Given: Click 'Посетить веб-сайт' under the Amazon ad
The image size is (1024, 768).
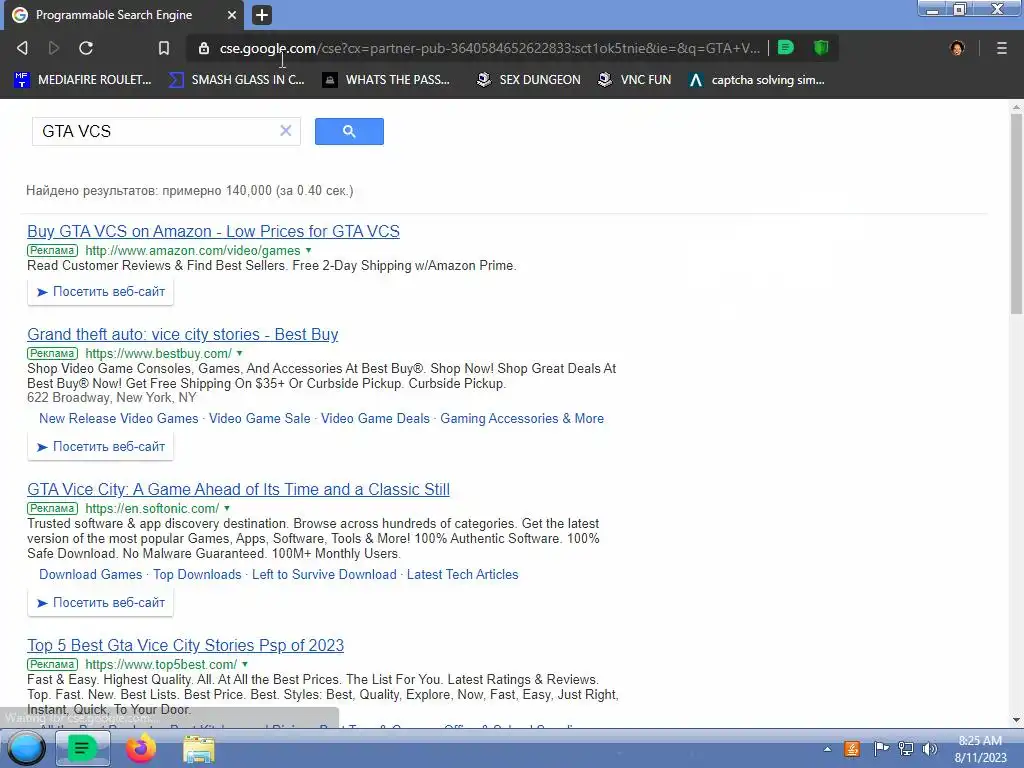Looking at the screenshot, I should (101, 292).
